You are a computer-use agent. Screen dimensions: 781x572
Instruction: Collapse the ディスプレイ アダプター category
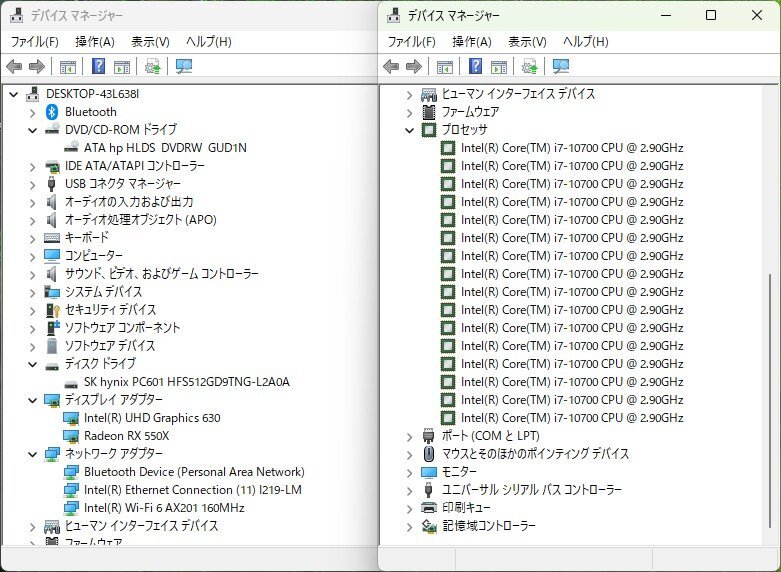(x=32, y=400)
